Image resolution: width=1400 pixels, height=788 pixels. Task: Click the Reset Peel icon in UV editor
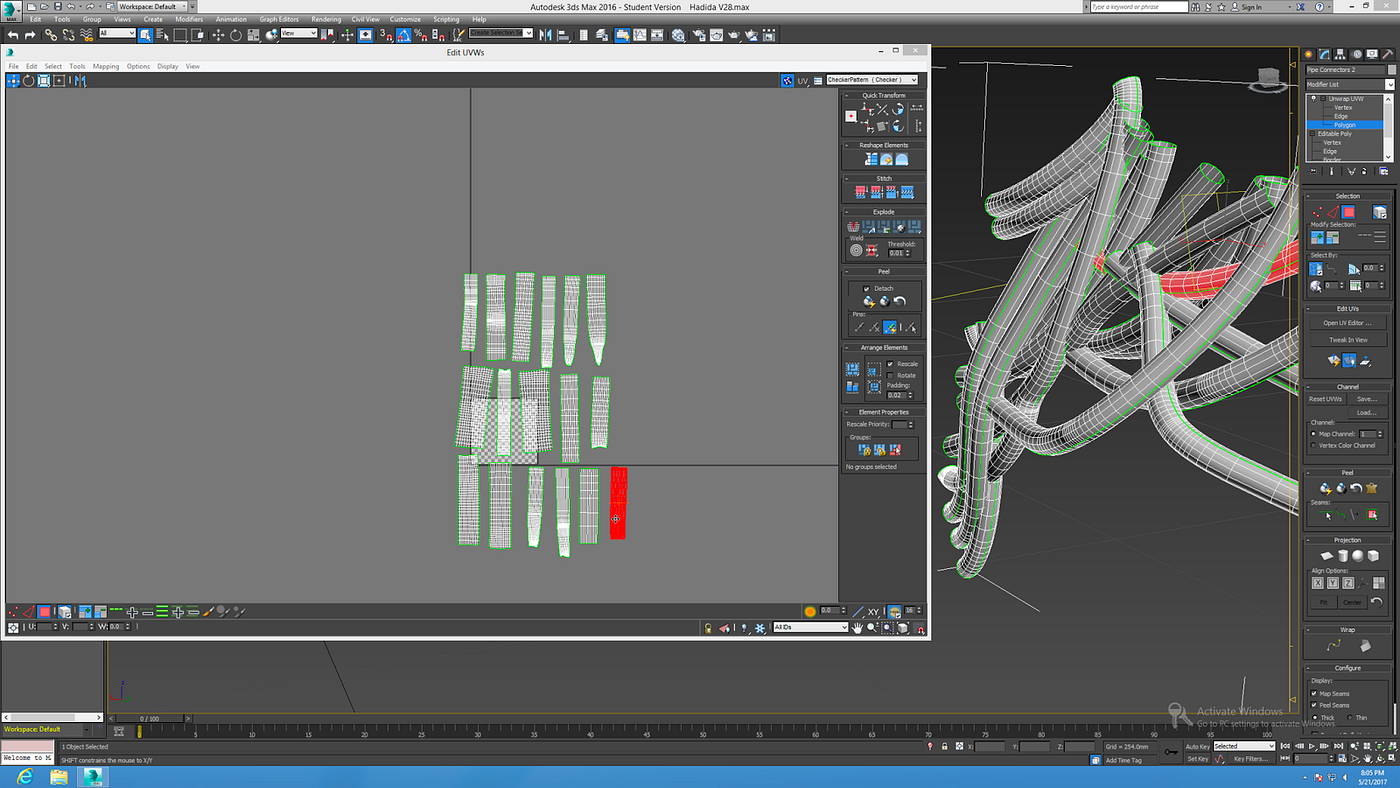[900, 301]
